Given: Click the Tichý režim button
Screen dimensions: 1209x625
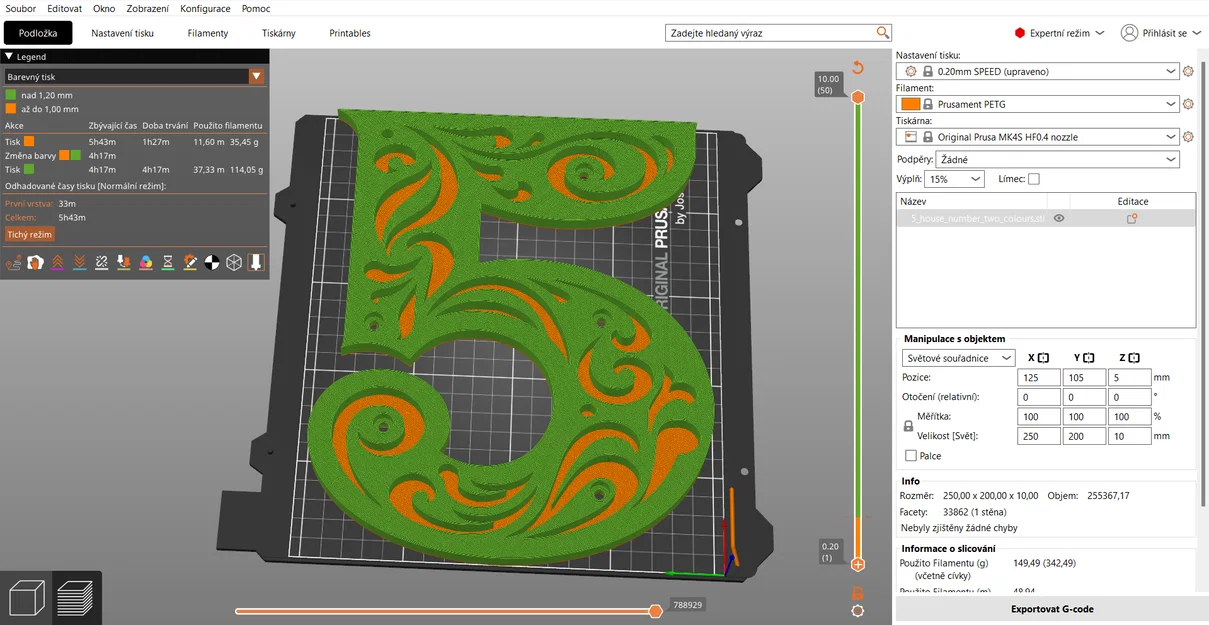Looking at the screenshot, I should tap(30, 234).
